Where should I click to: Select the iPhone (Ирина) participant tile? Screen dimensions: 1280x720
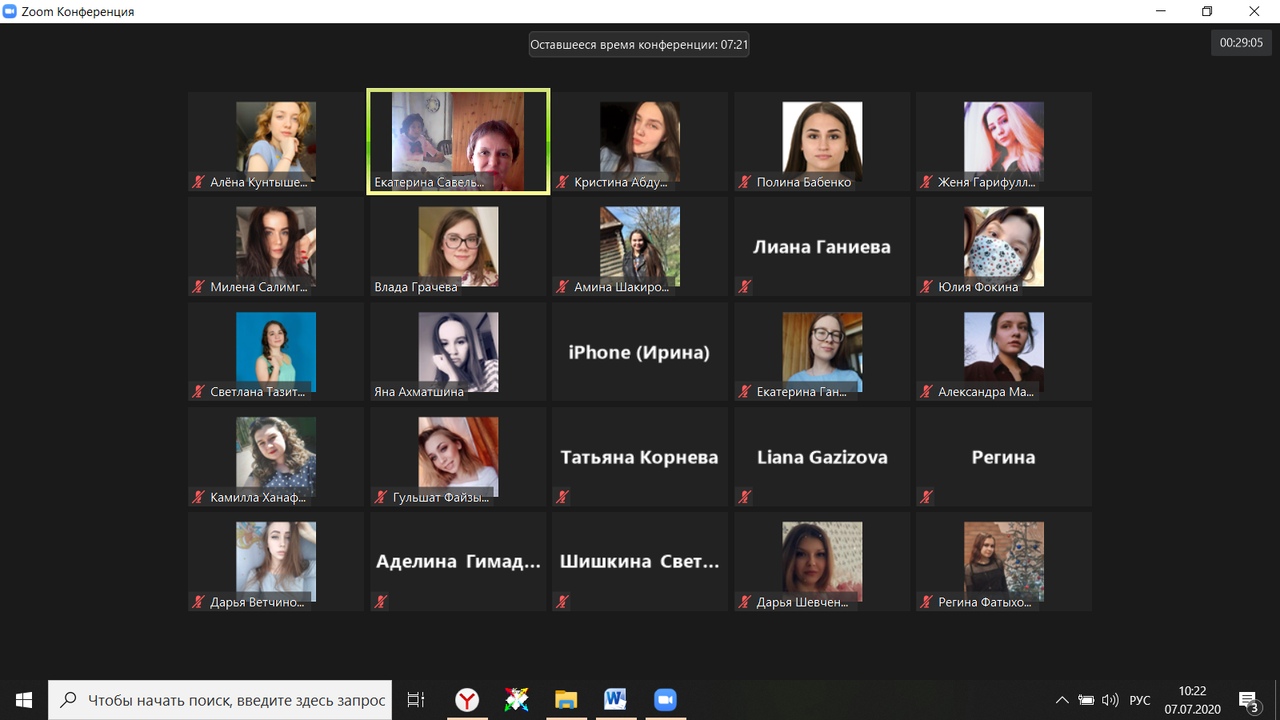(x=639, y=352)
